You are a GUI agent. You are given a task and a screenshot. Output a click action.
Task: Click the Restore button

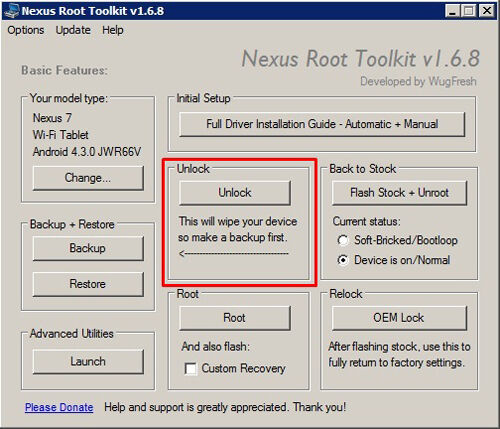tap(88, 284)
